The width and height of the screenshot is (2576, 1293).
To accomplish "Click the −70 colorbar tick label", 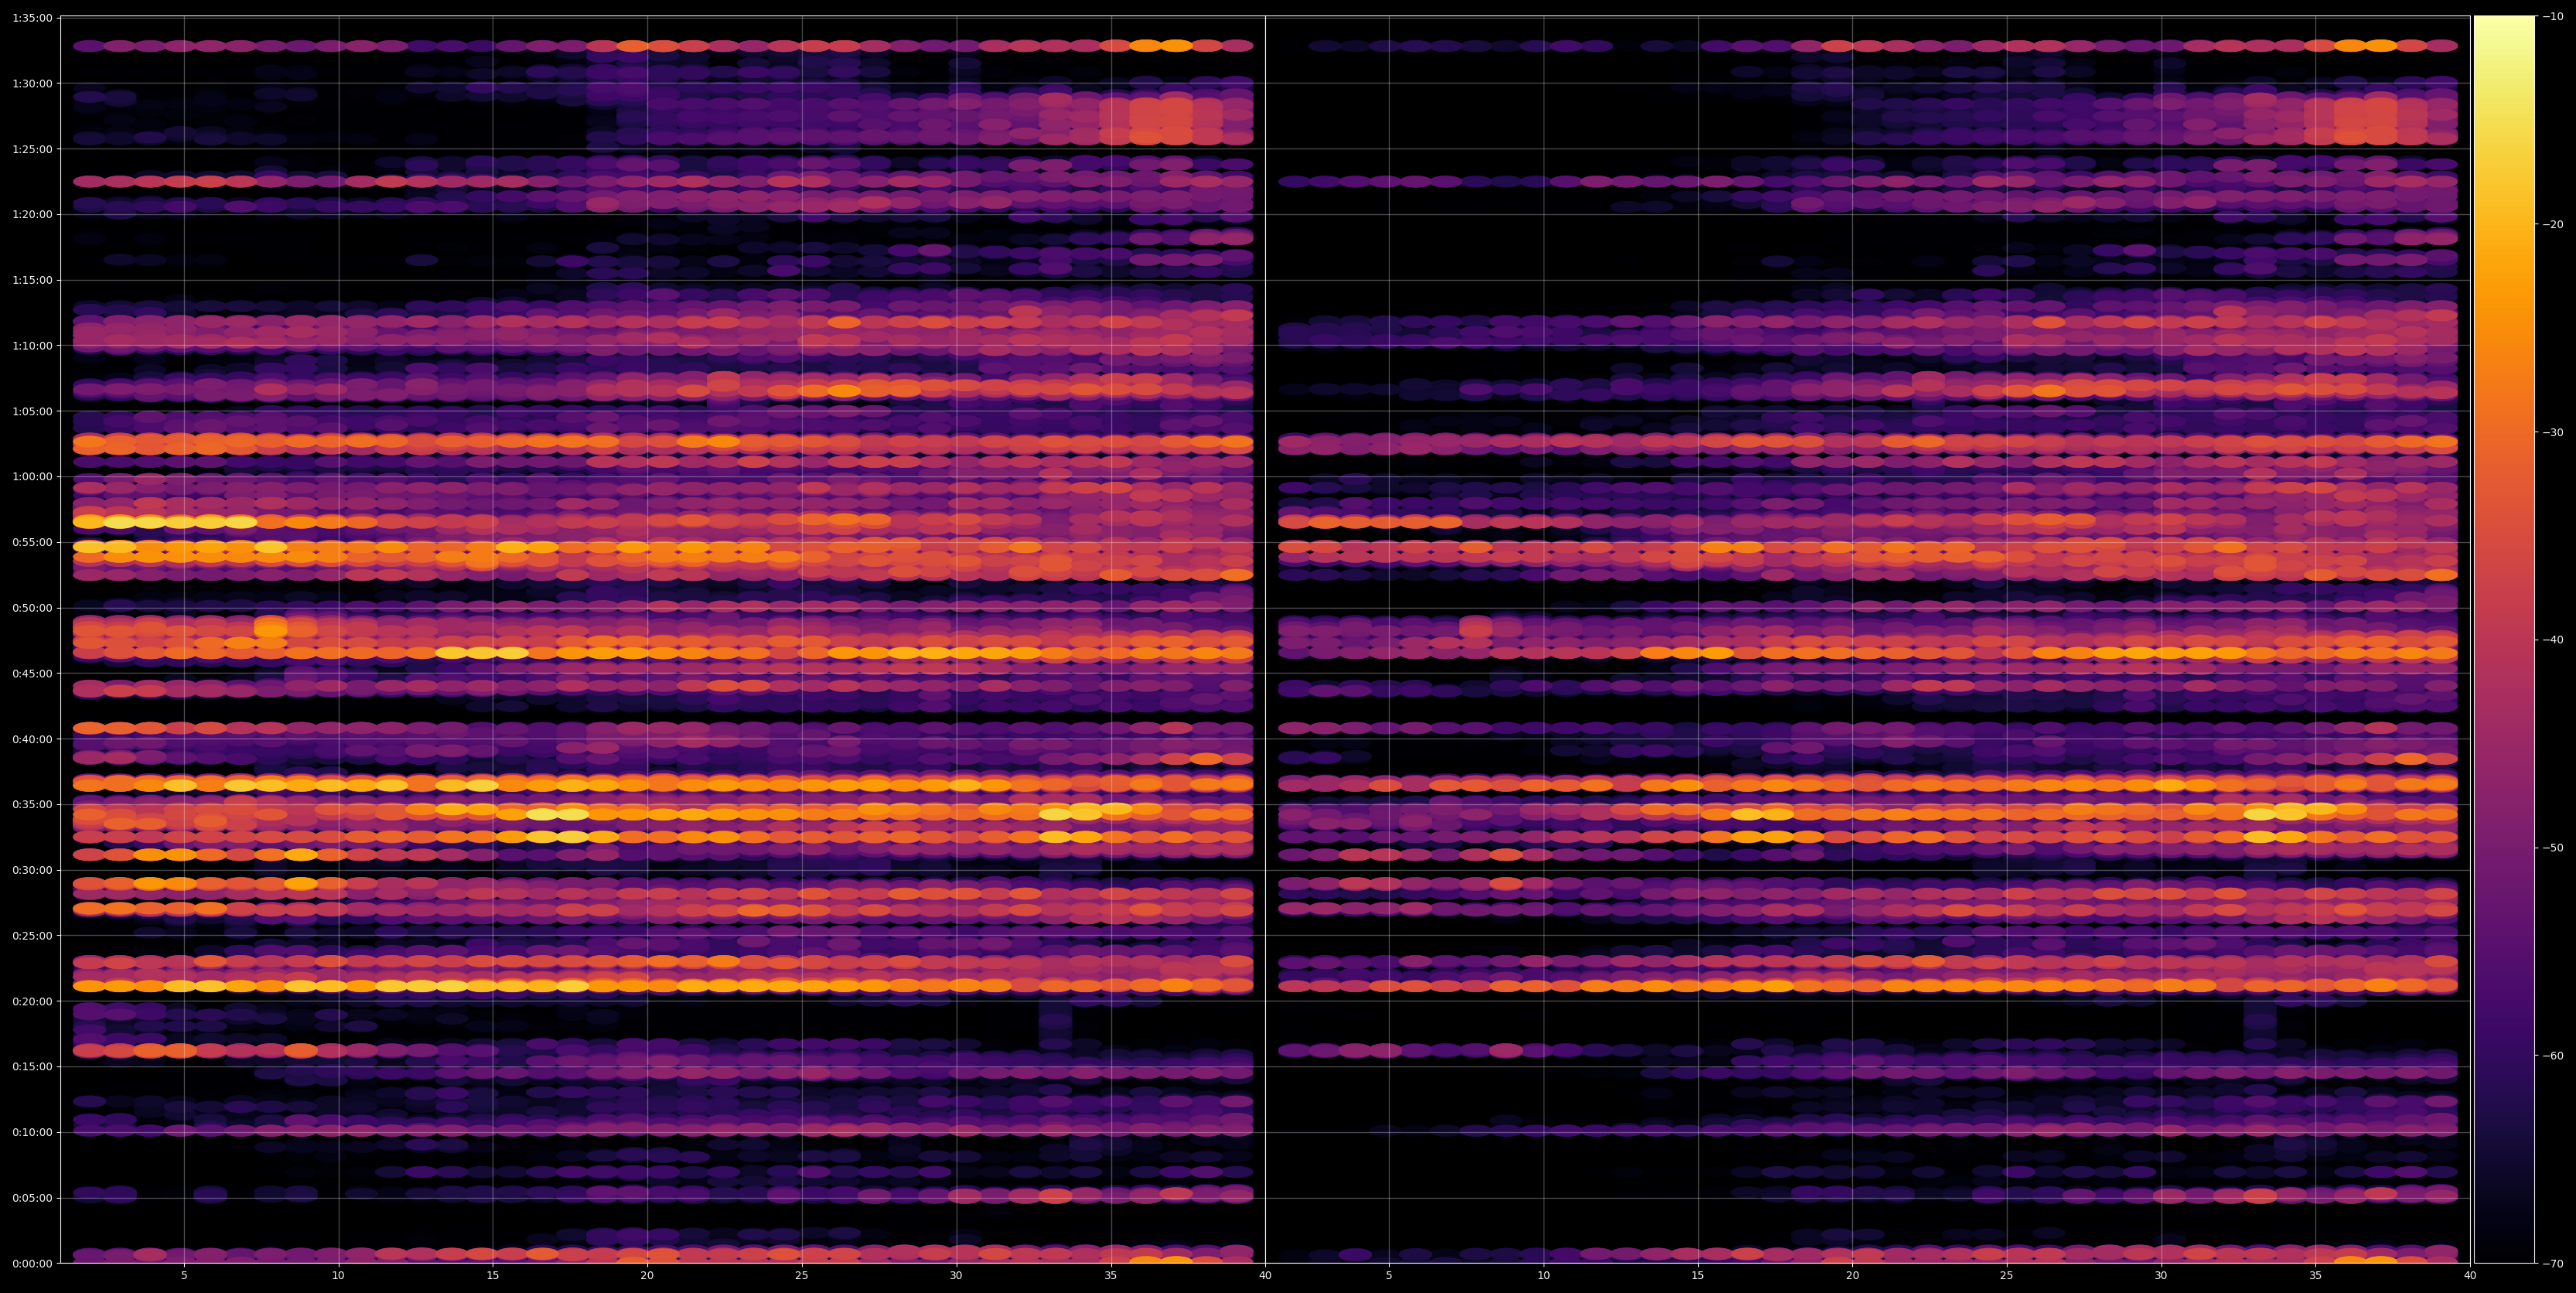I will pyautogui.click(x=2553, y=1264).
